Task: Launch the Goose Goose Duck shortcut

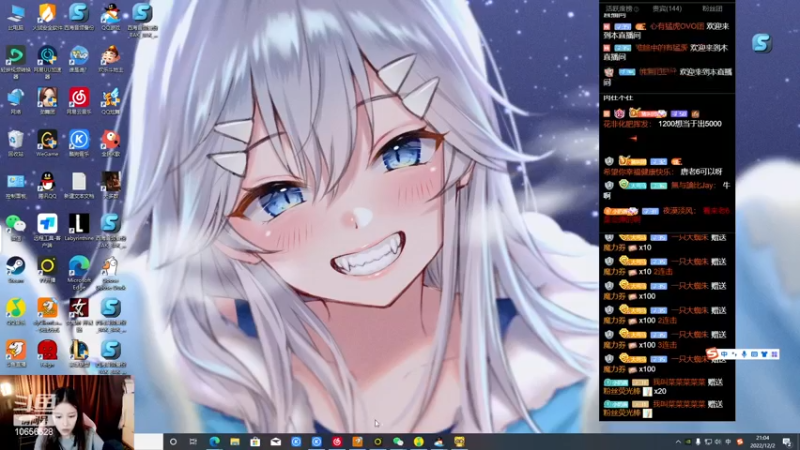Action: (x=110, y=272)
